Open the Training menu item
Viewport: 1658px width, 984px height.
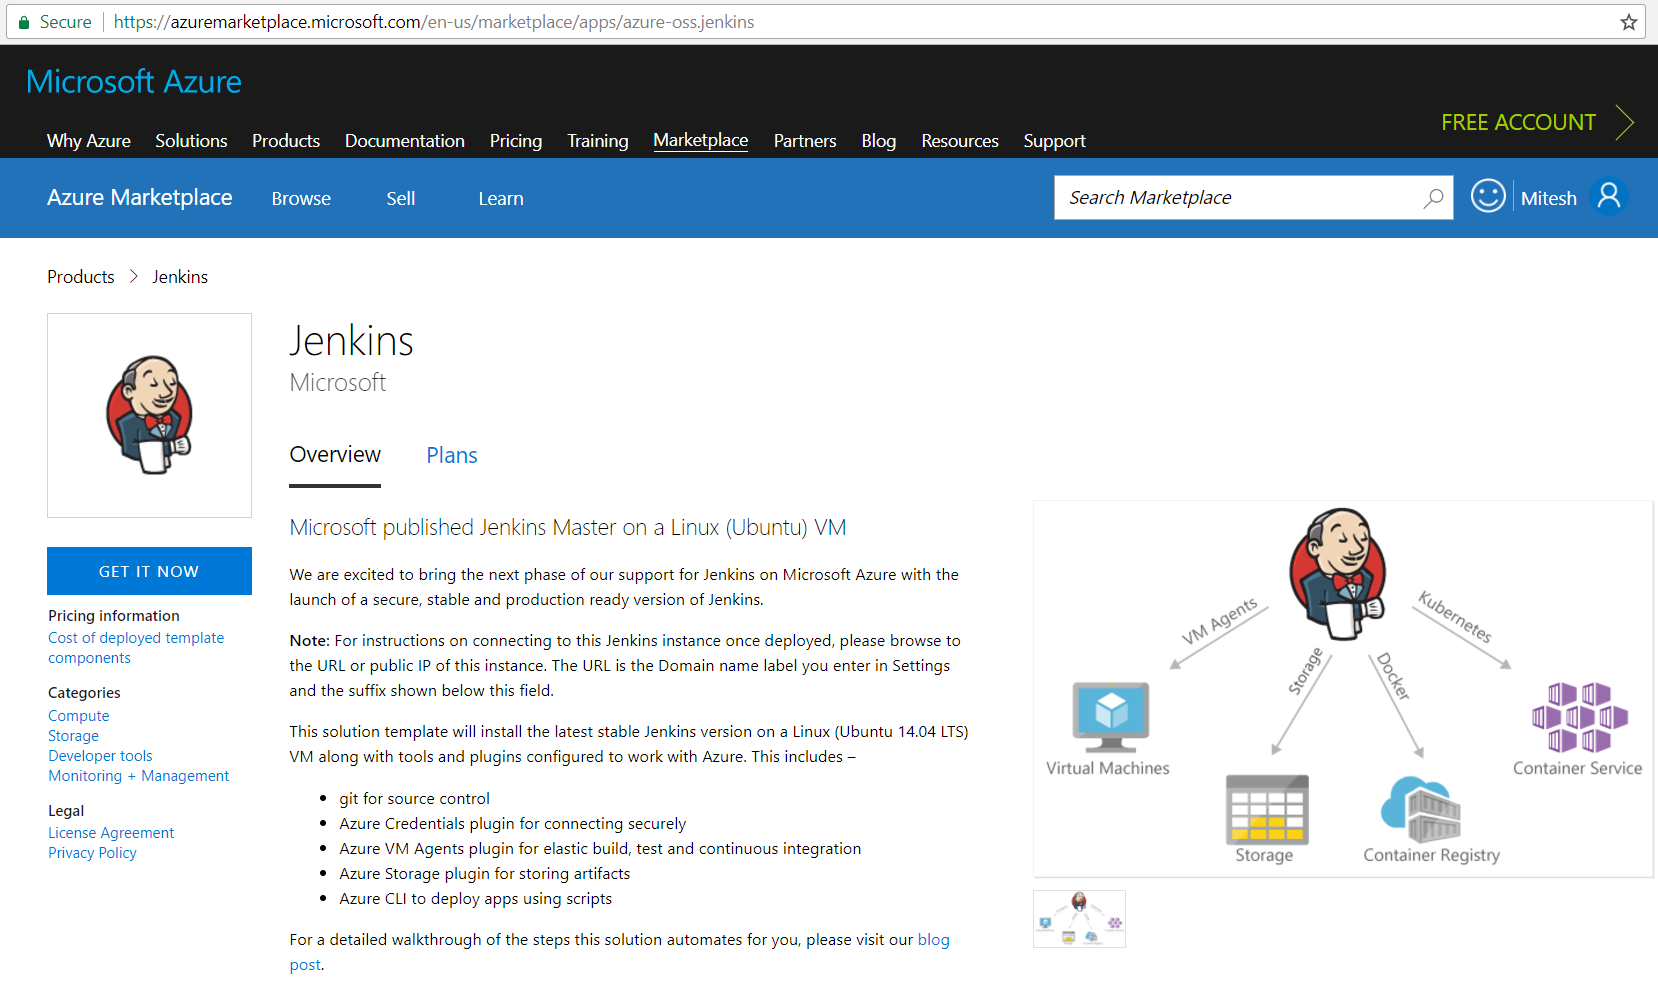[x=598, y=141]
